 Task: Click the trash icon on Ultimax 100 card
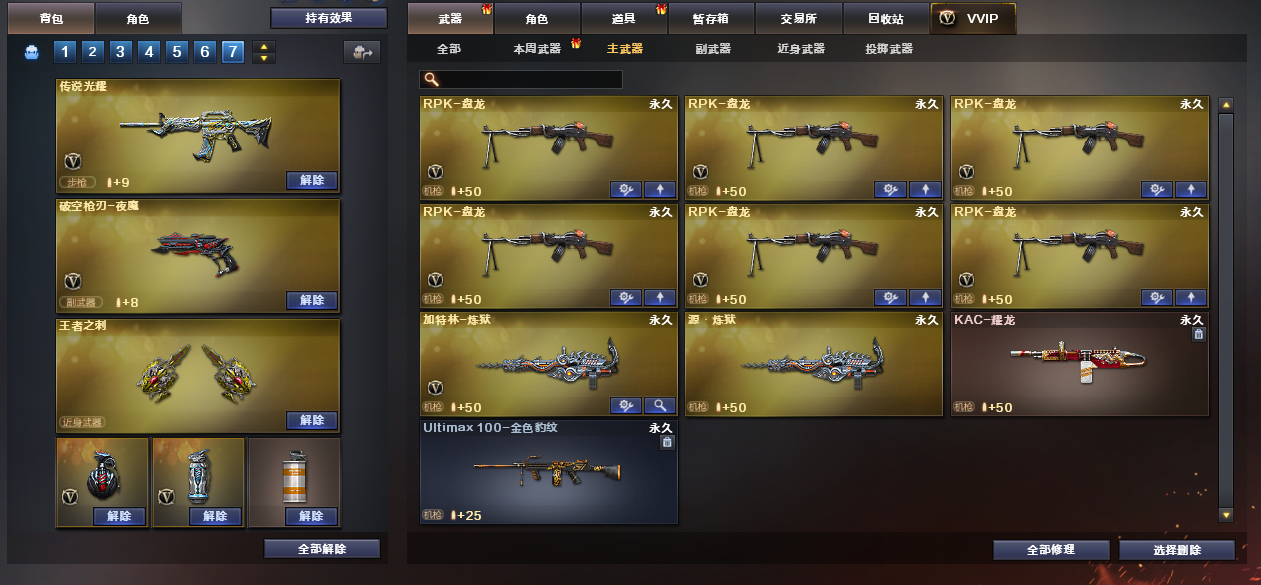[668, 442]
